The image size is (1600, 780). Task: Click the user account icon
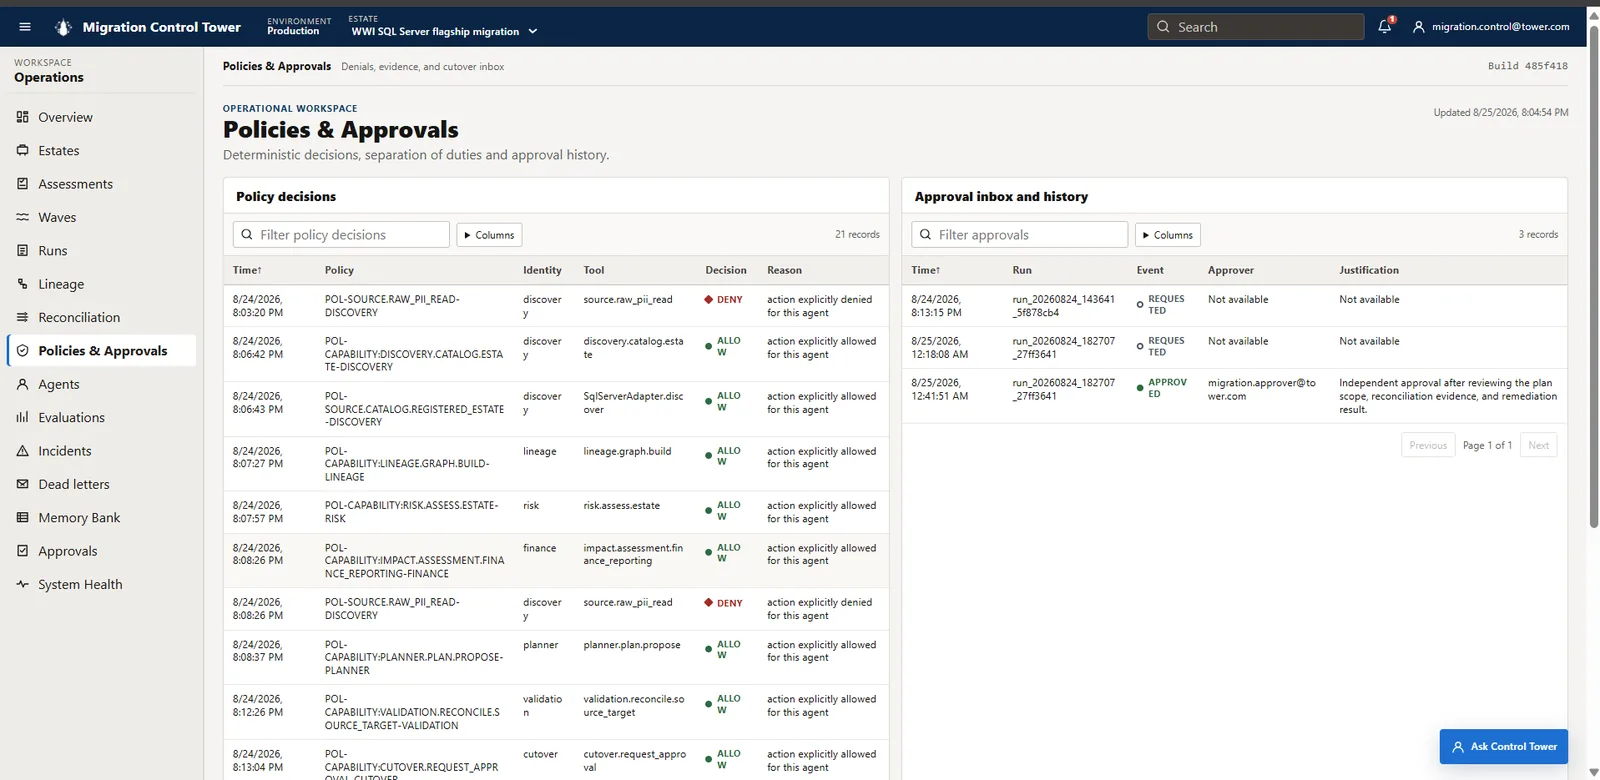tap(1418, 27)
